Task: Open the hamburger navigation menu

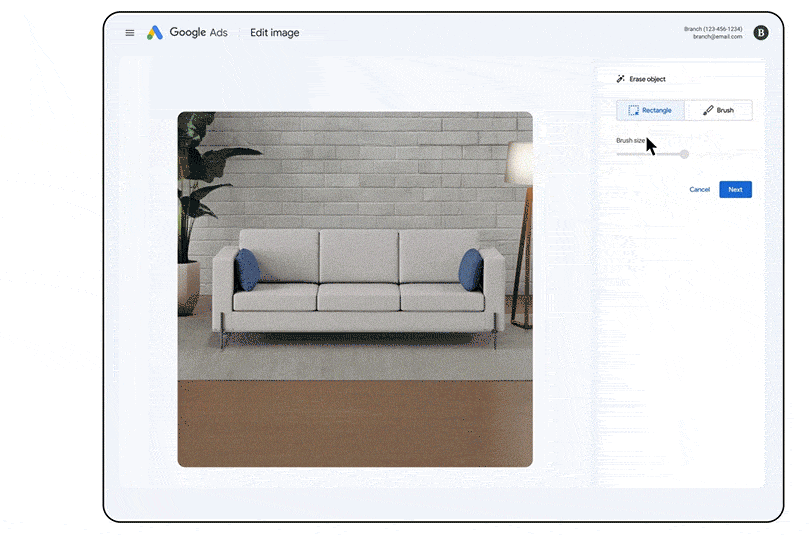Action: click(130, 33)
